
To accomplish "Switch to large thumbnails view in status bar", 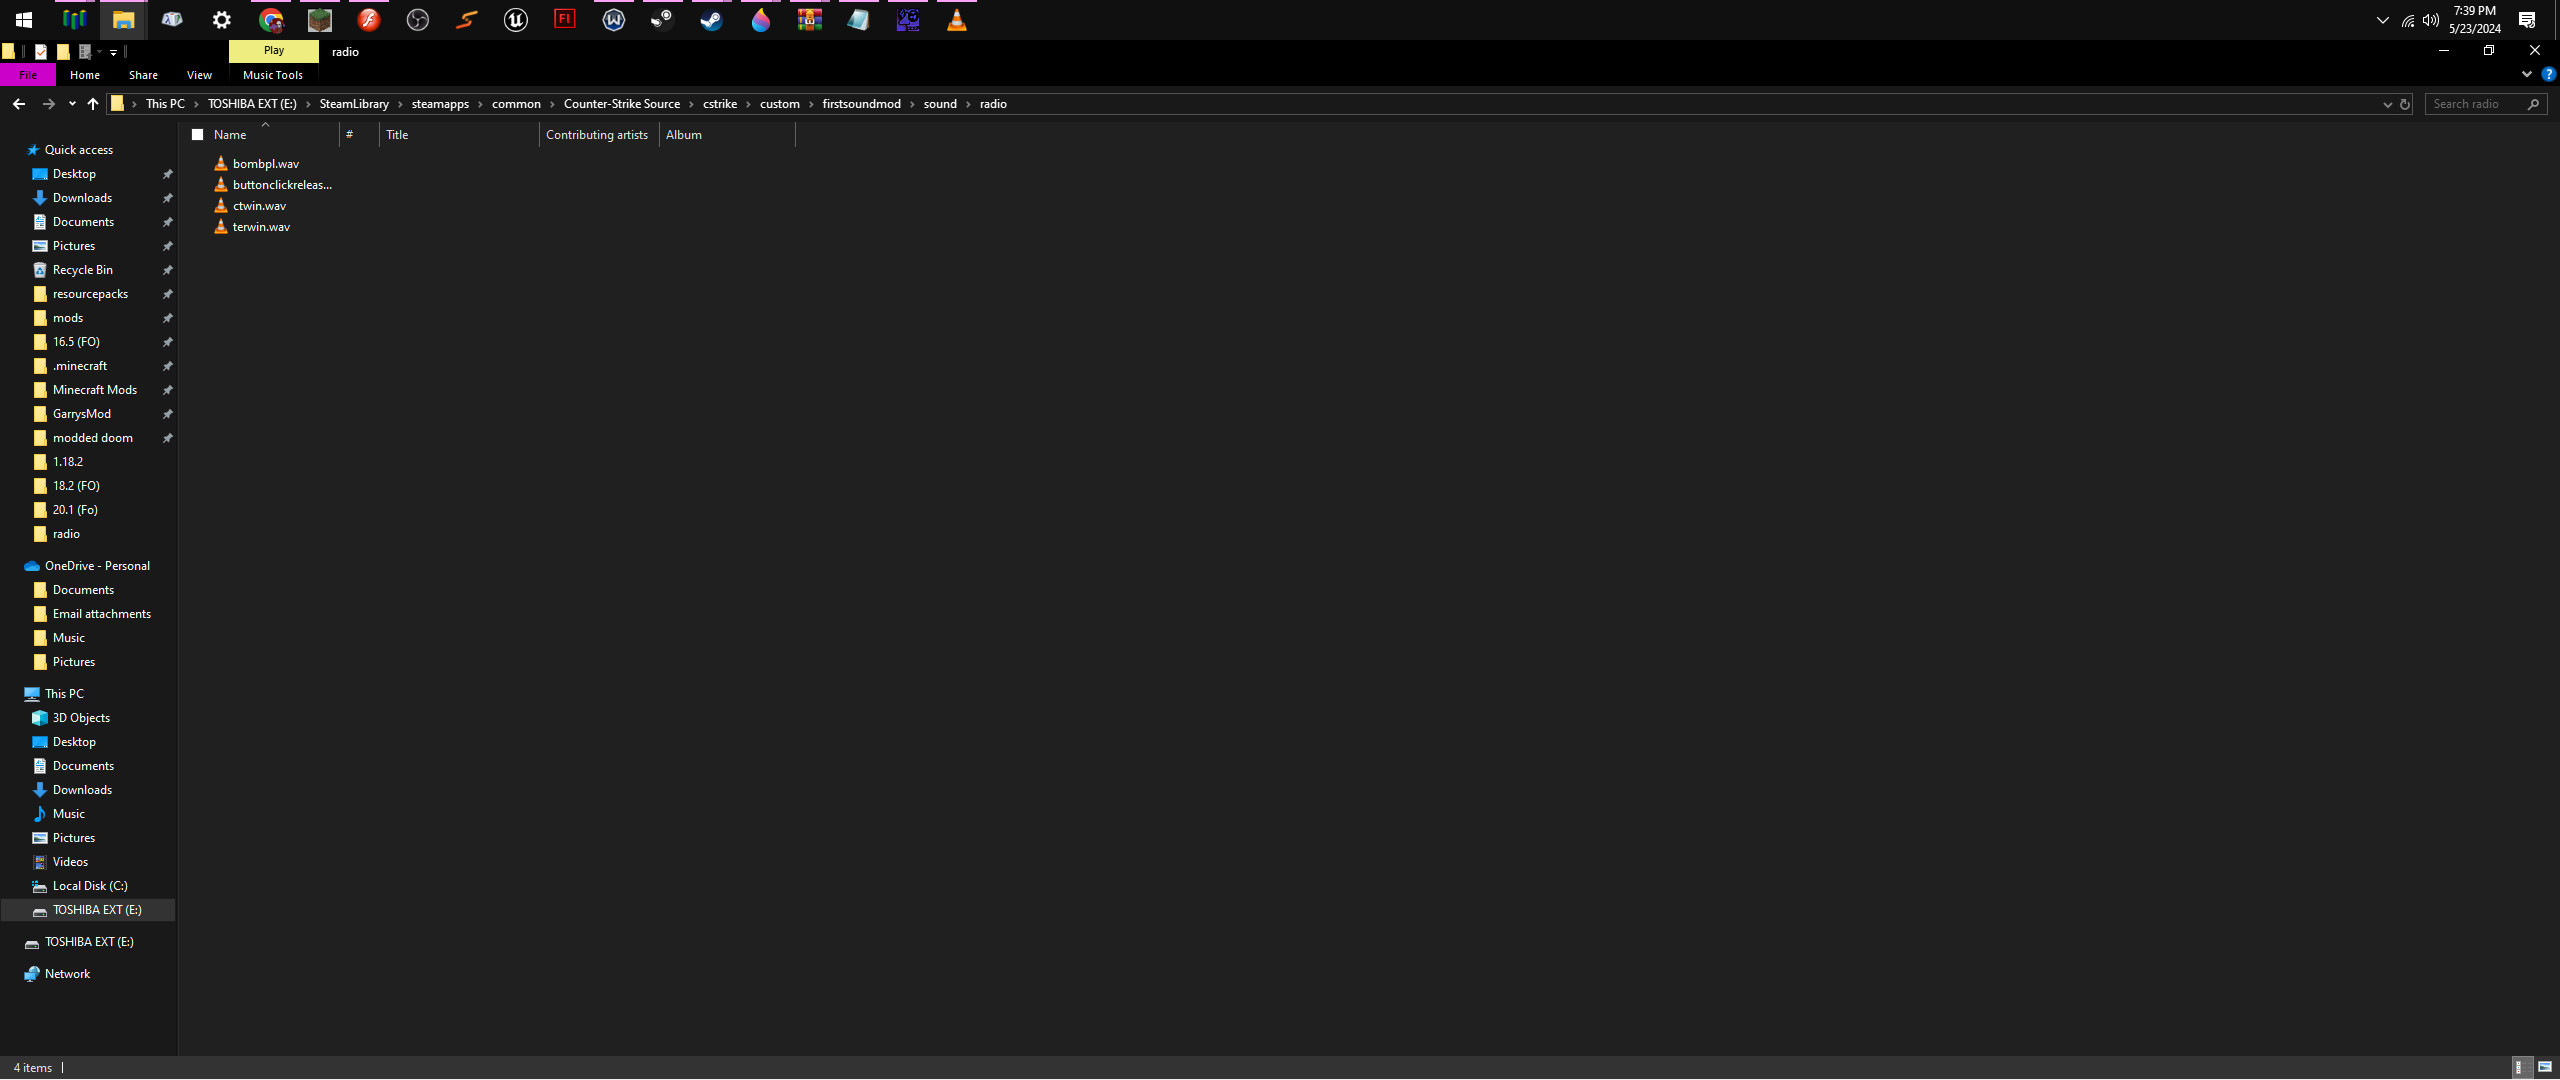I will coord(2545,1067).
